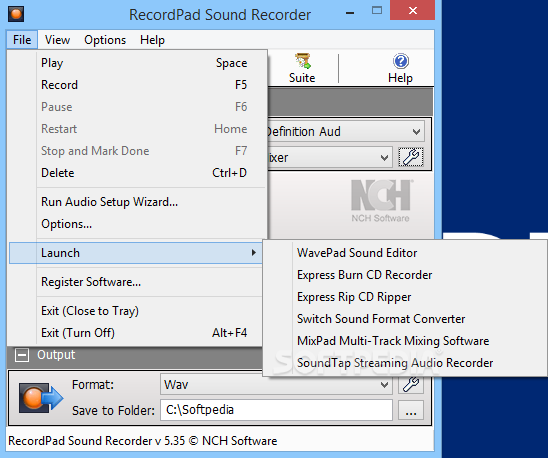Open the sound device dropdown

pos(416,132)
